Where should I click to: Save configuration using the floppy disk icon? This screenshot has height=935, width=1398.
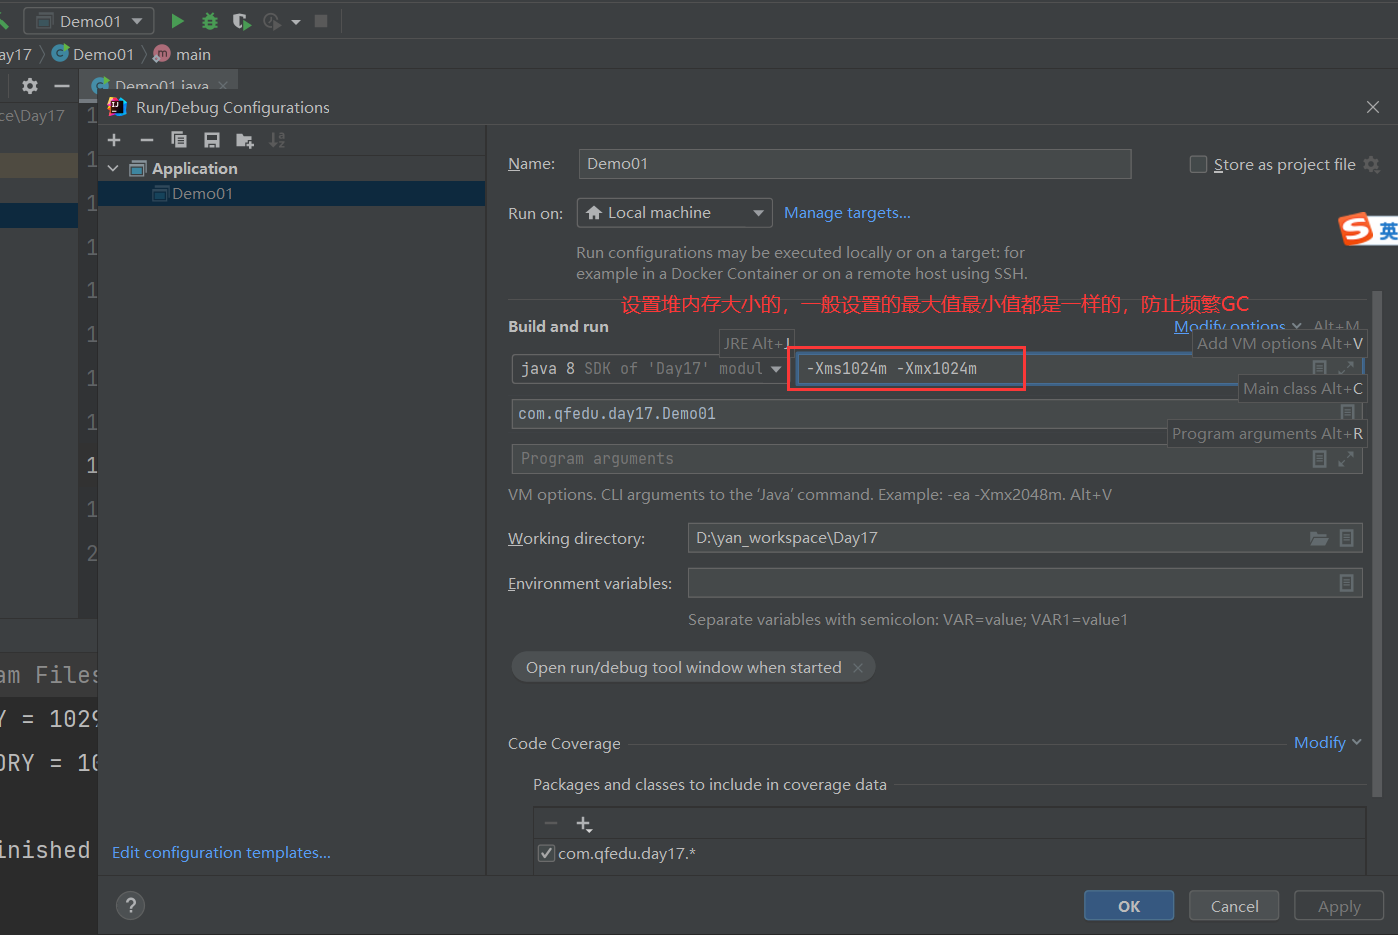[211, 140]
